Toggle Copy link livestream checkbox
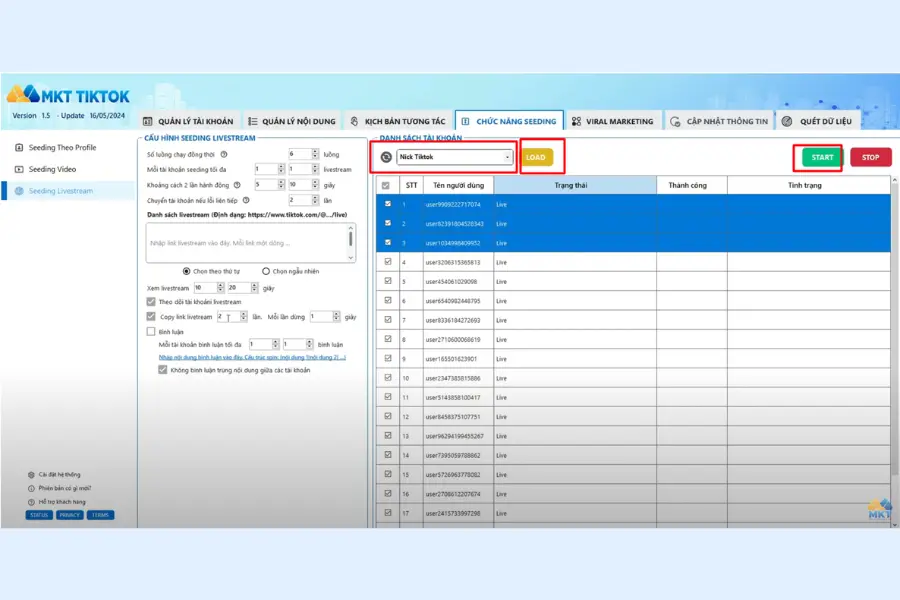 click(x=151, y=316)
